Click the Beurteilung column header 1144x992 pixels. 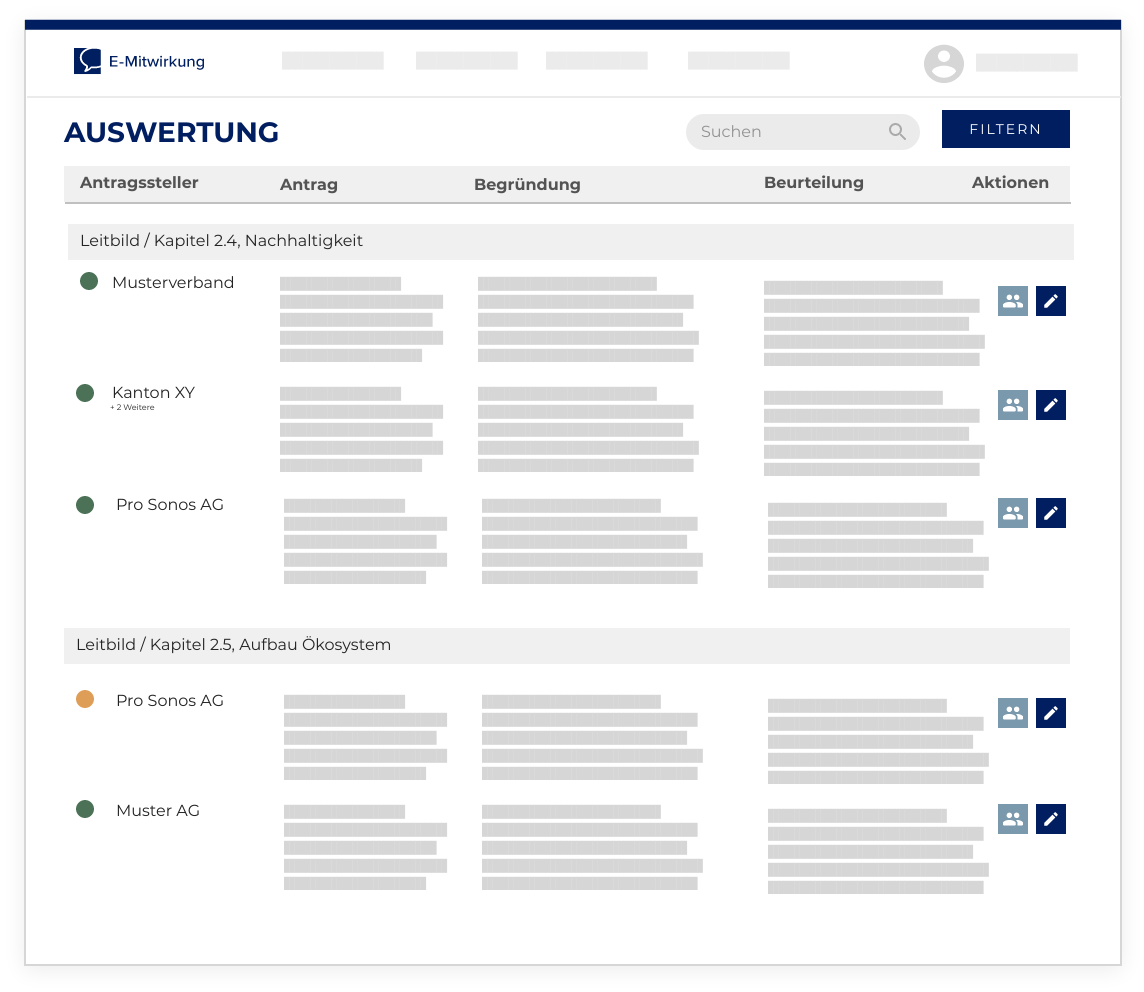pyautogui.click(x=813, y=183)
